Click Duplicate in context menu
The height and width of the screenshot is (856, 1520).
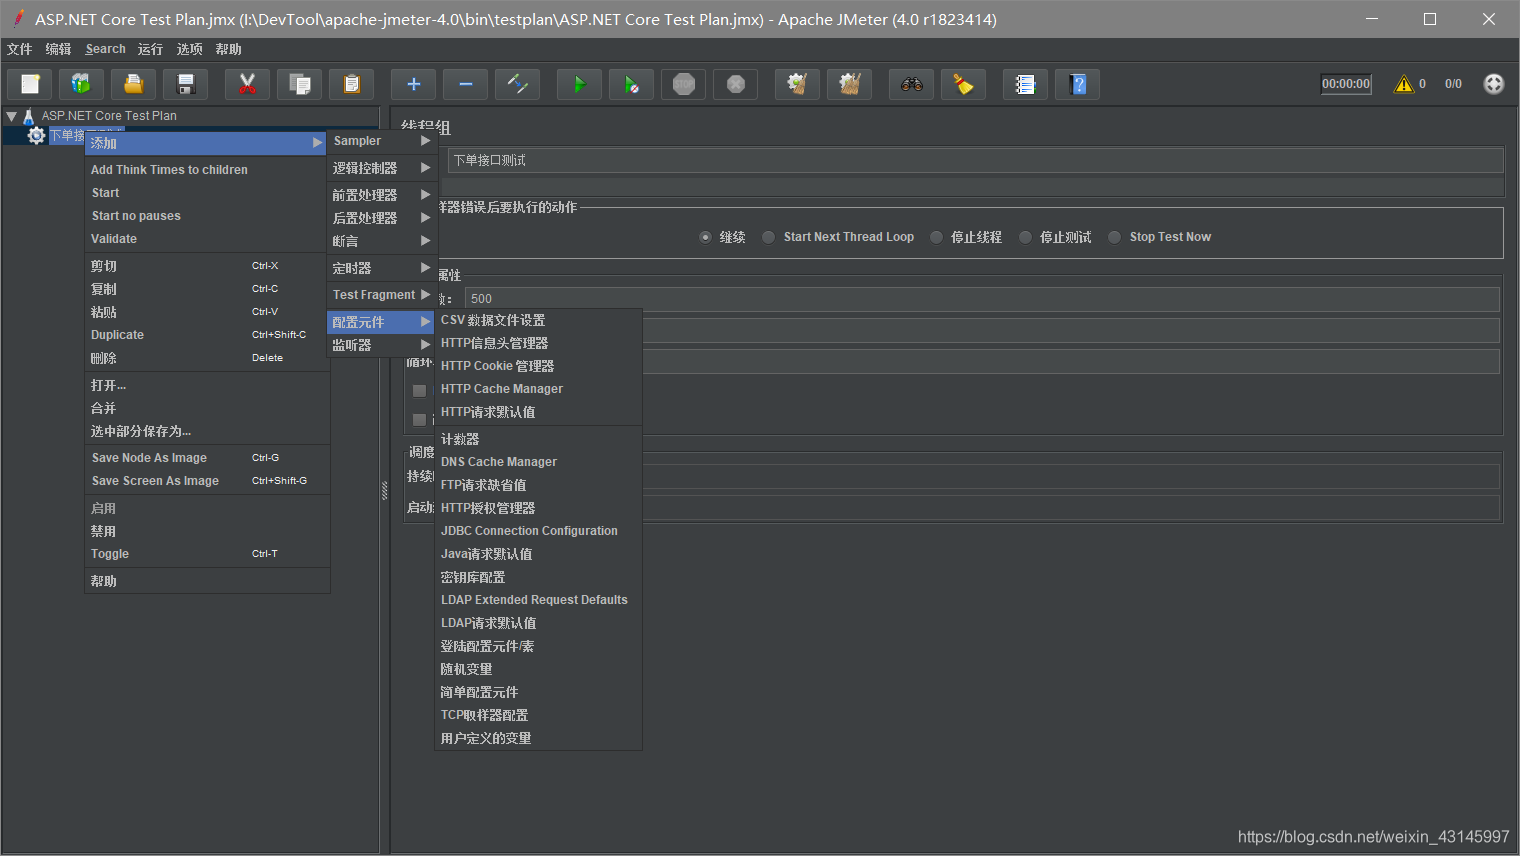point(208,335)
